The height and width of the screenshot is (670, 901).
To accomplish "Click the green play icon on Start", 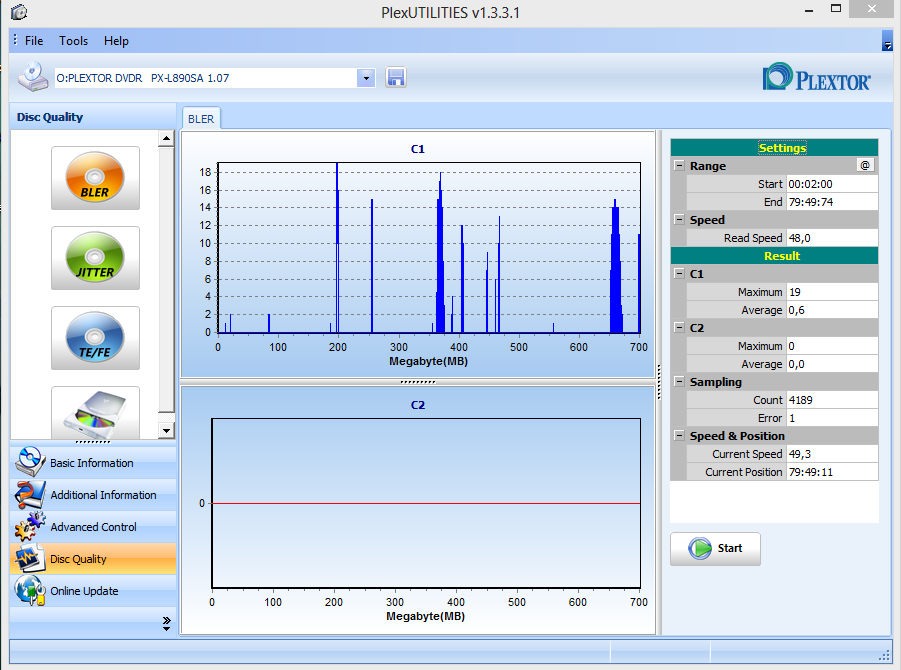I will coord(700,548).
